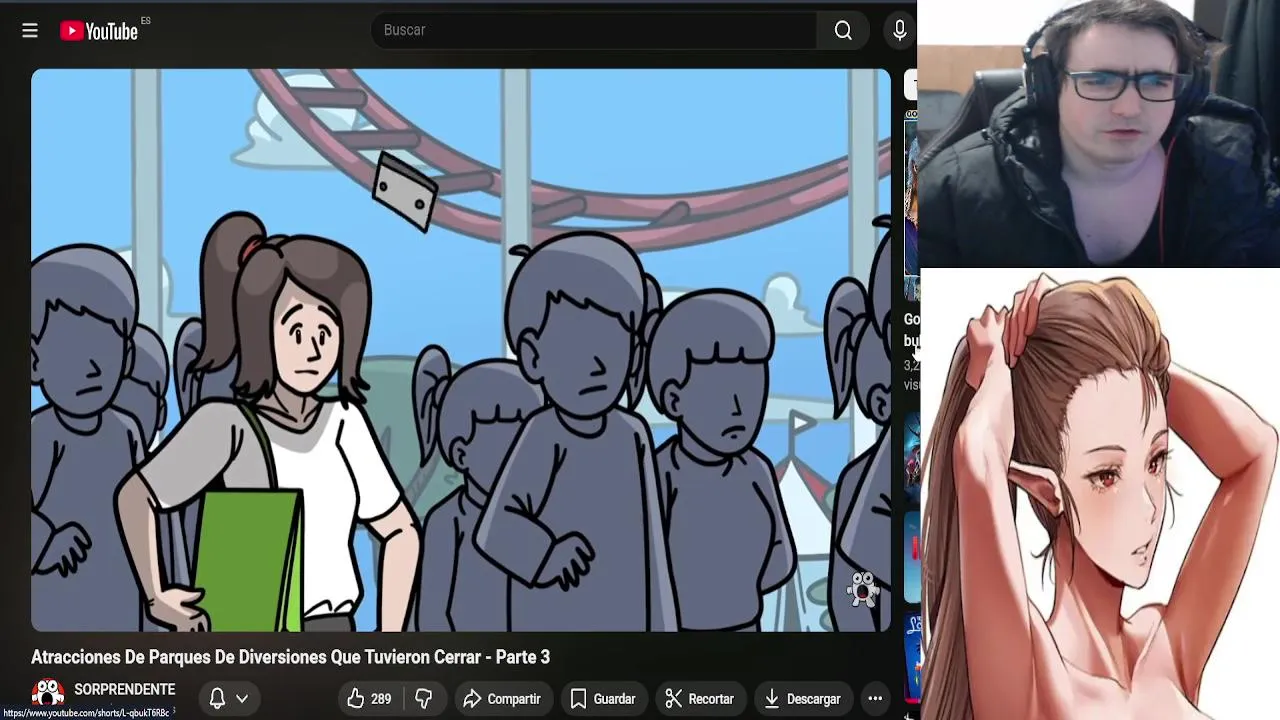
Task: Click the streamer webcam overlay
Action: coord(1098,134)
